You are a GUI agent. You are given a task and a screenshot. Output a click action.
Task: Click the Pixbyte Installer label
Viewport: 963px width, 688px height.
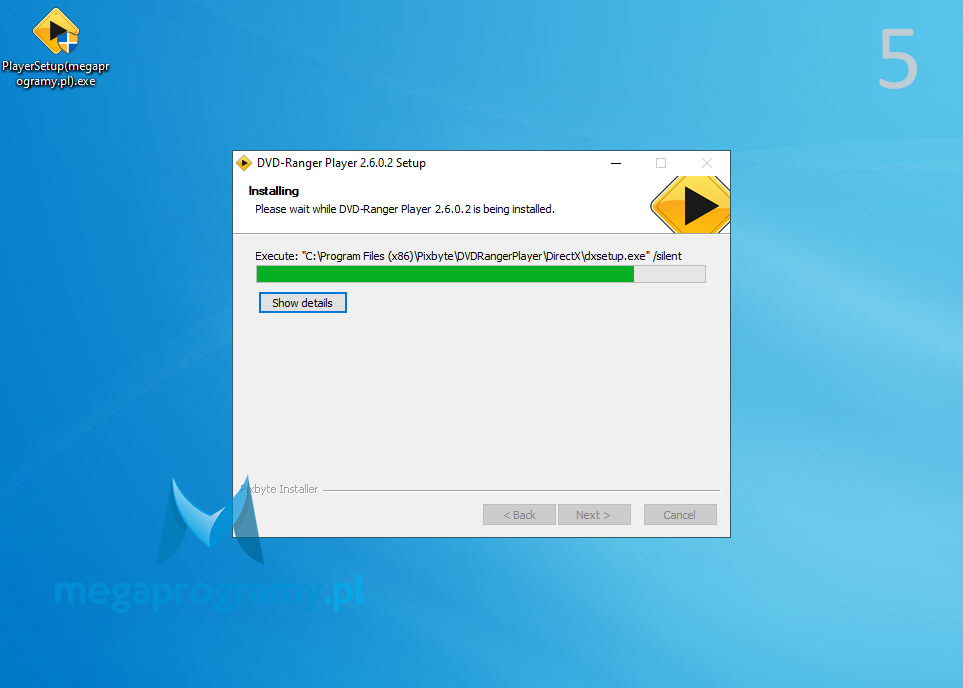pyautogui.click(x=279, y=489)
